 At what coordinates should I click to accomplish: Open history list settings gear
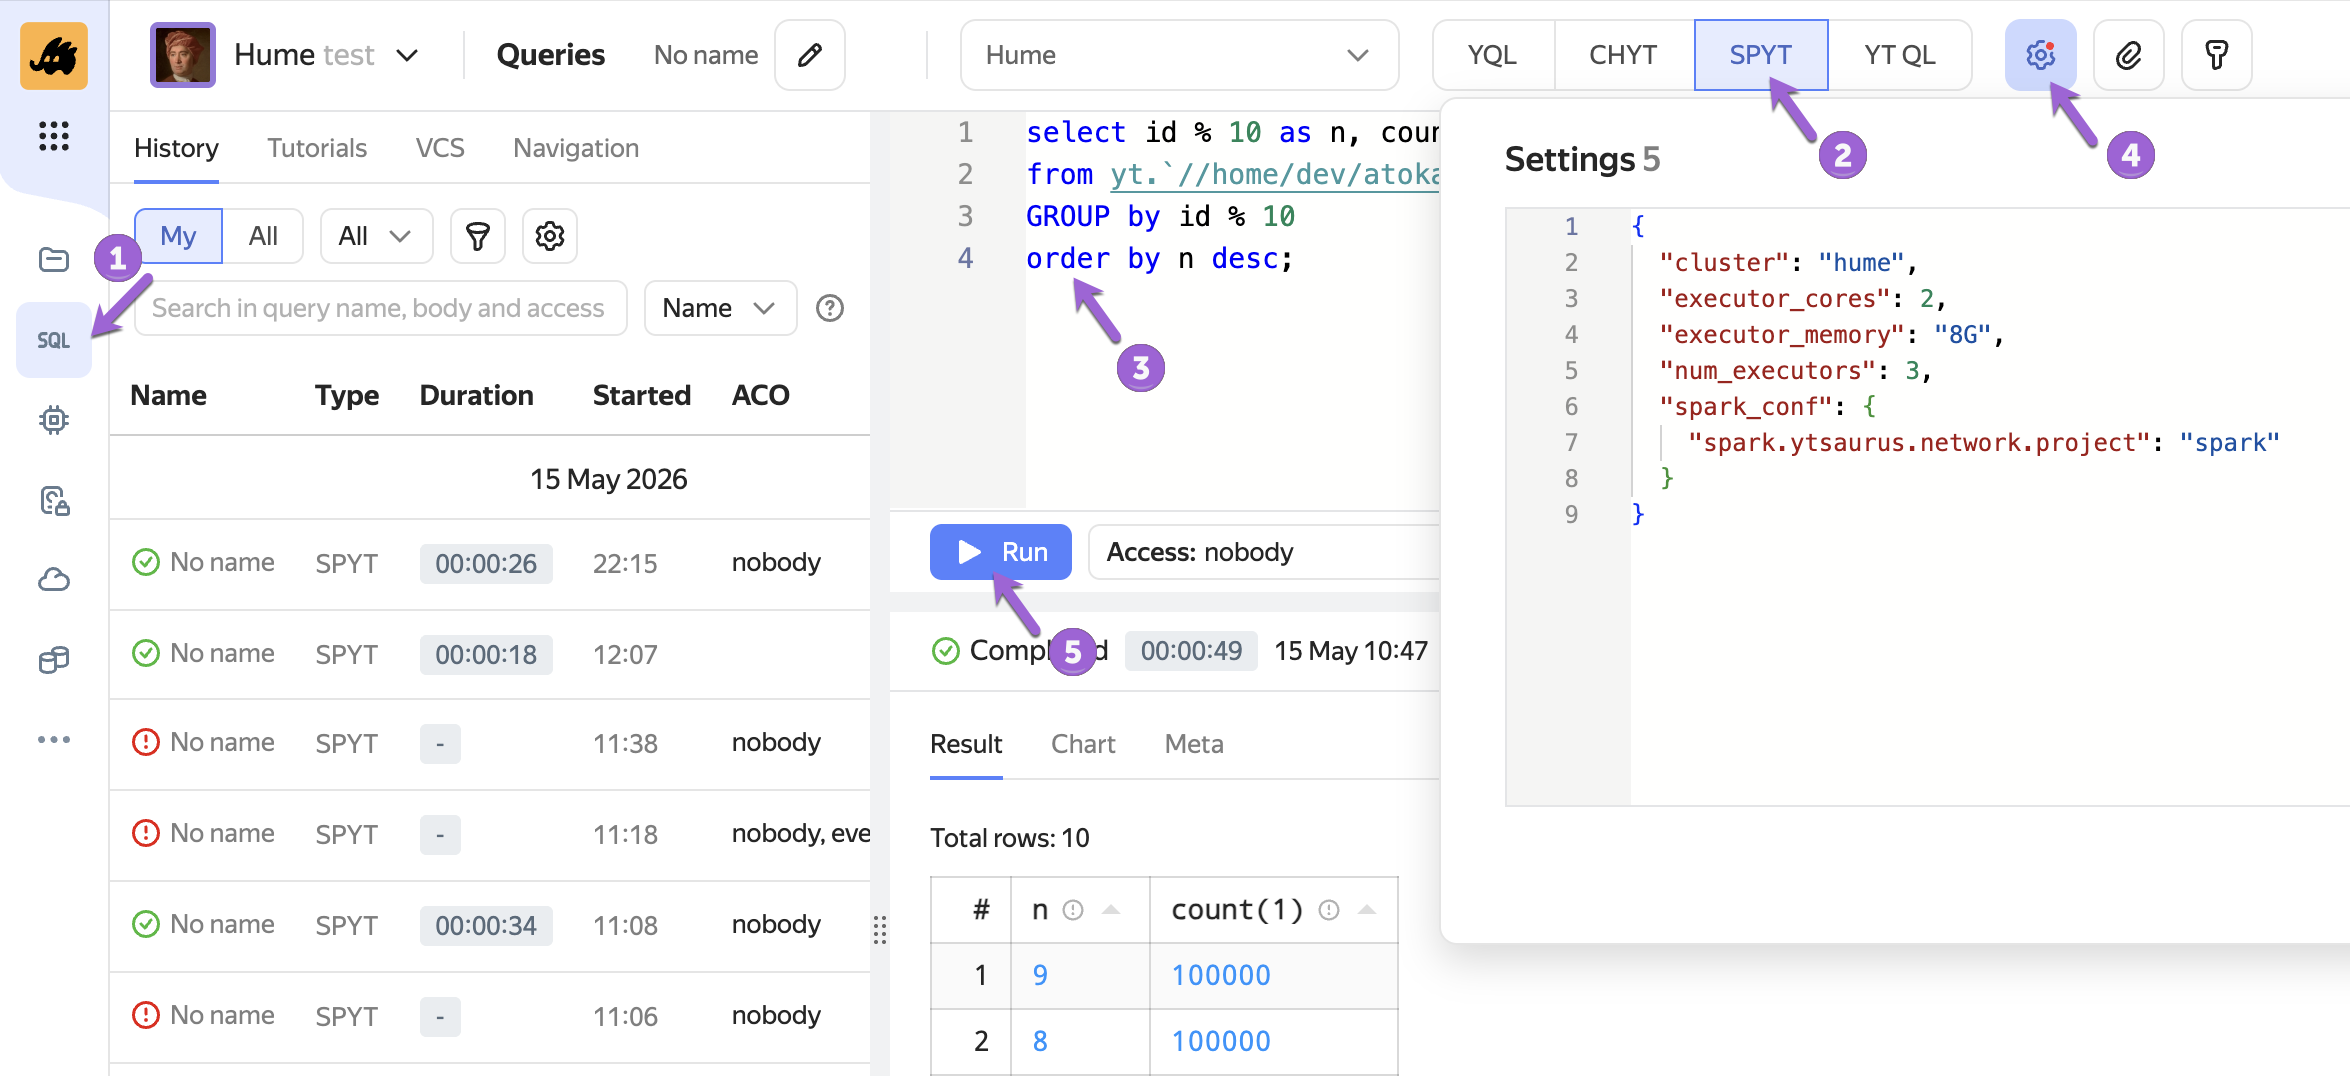[x=550, y=236]
